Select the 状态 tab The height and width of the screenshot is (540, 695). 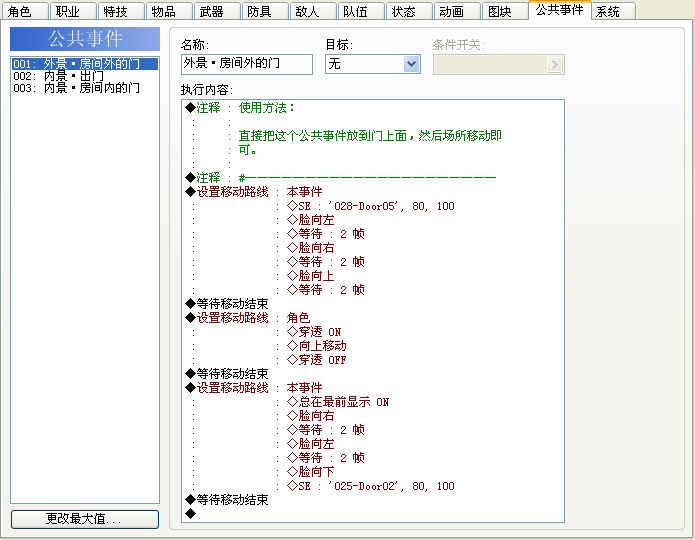pos(409,11)
